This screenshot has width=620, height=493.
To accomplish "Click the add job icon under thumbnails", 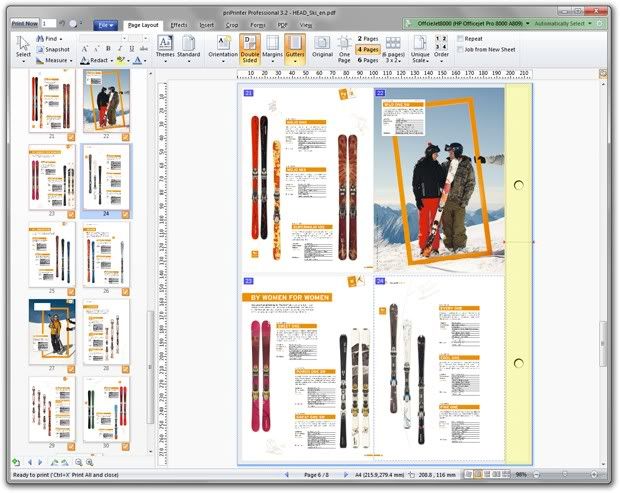I will click(x=16, y=462).
